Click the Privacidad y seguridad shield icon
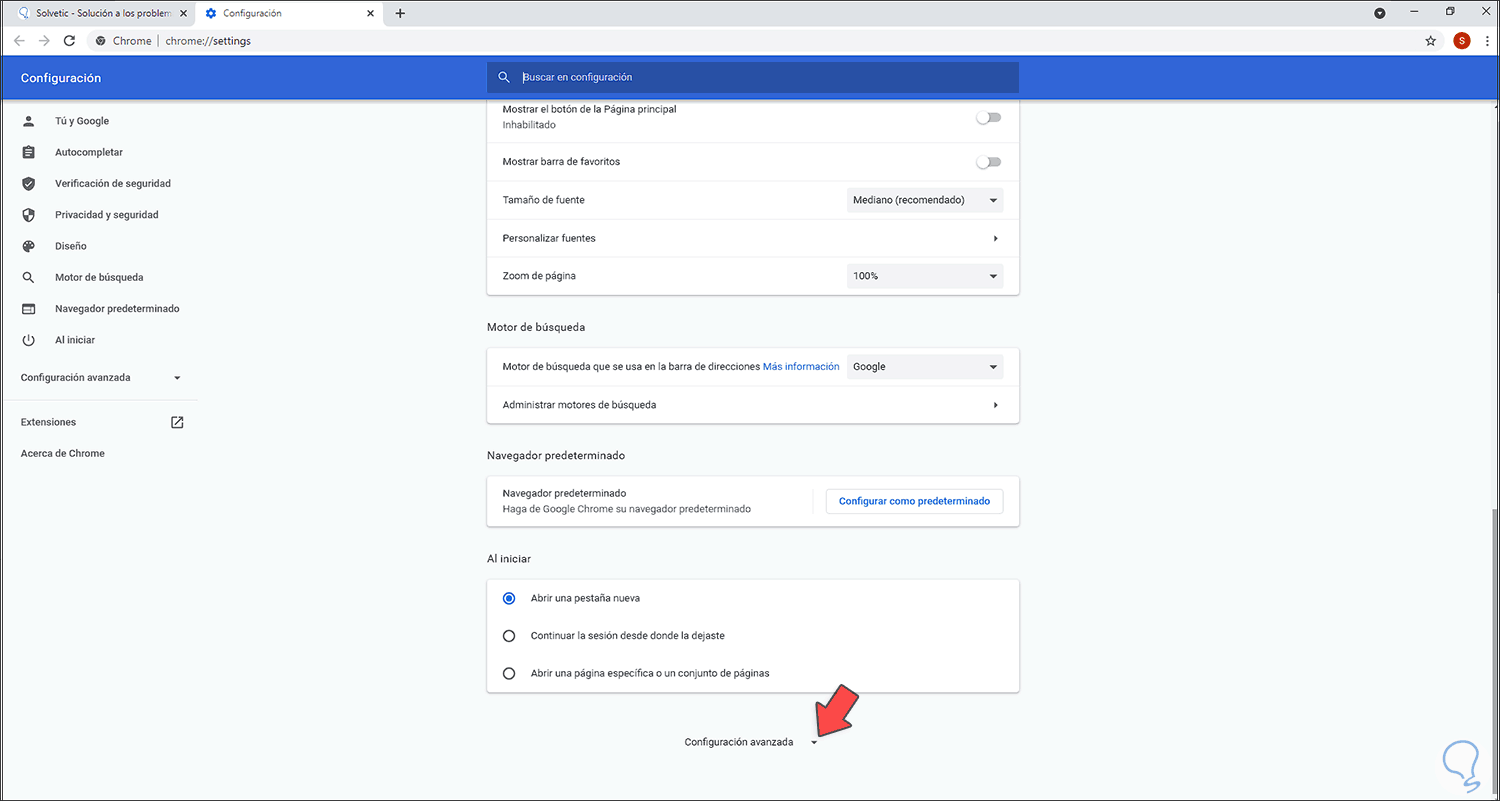Image resolution: width=1500 pixels, height=801 pixels. coord(28,215)
